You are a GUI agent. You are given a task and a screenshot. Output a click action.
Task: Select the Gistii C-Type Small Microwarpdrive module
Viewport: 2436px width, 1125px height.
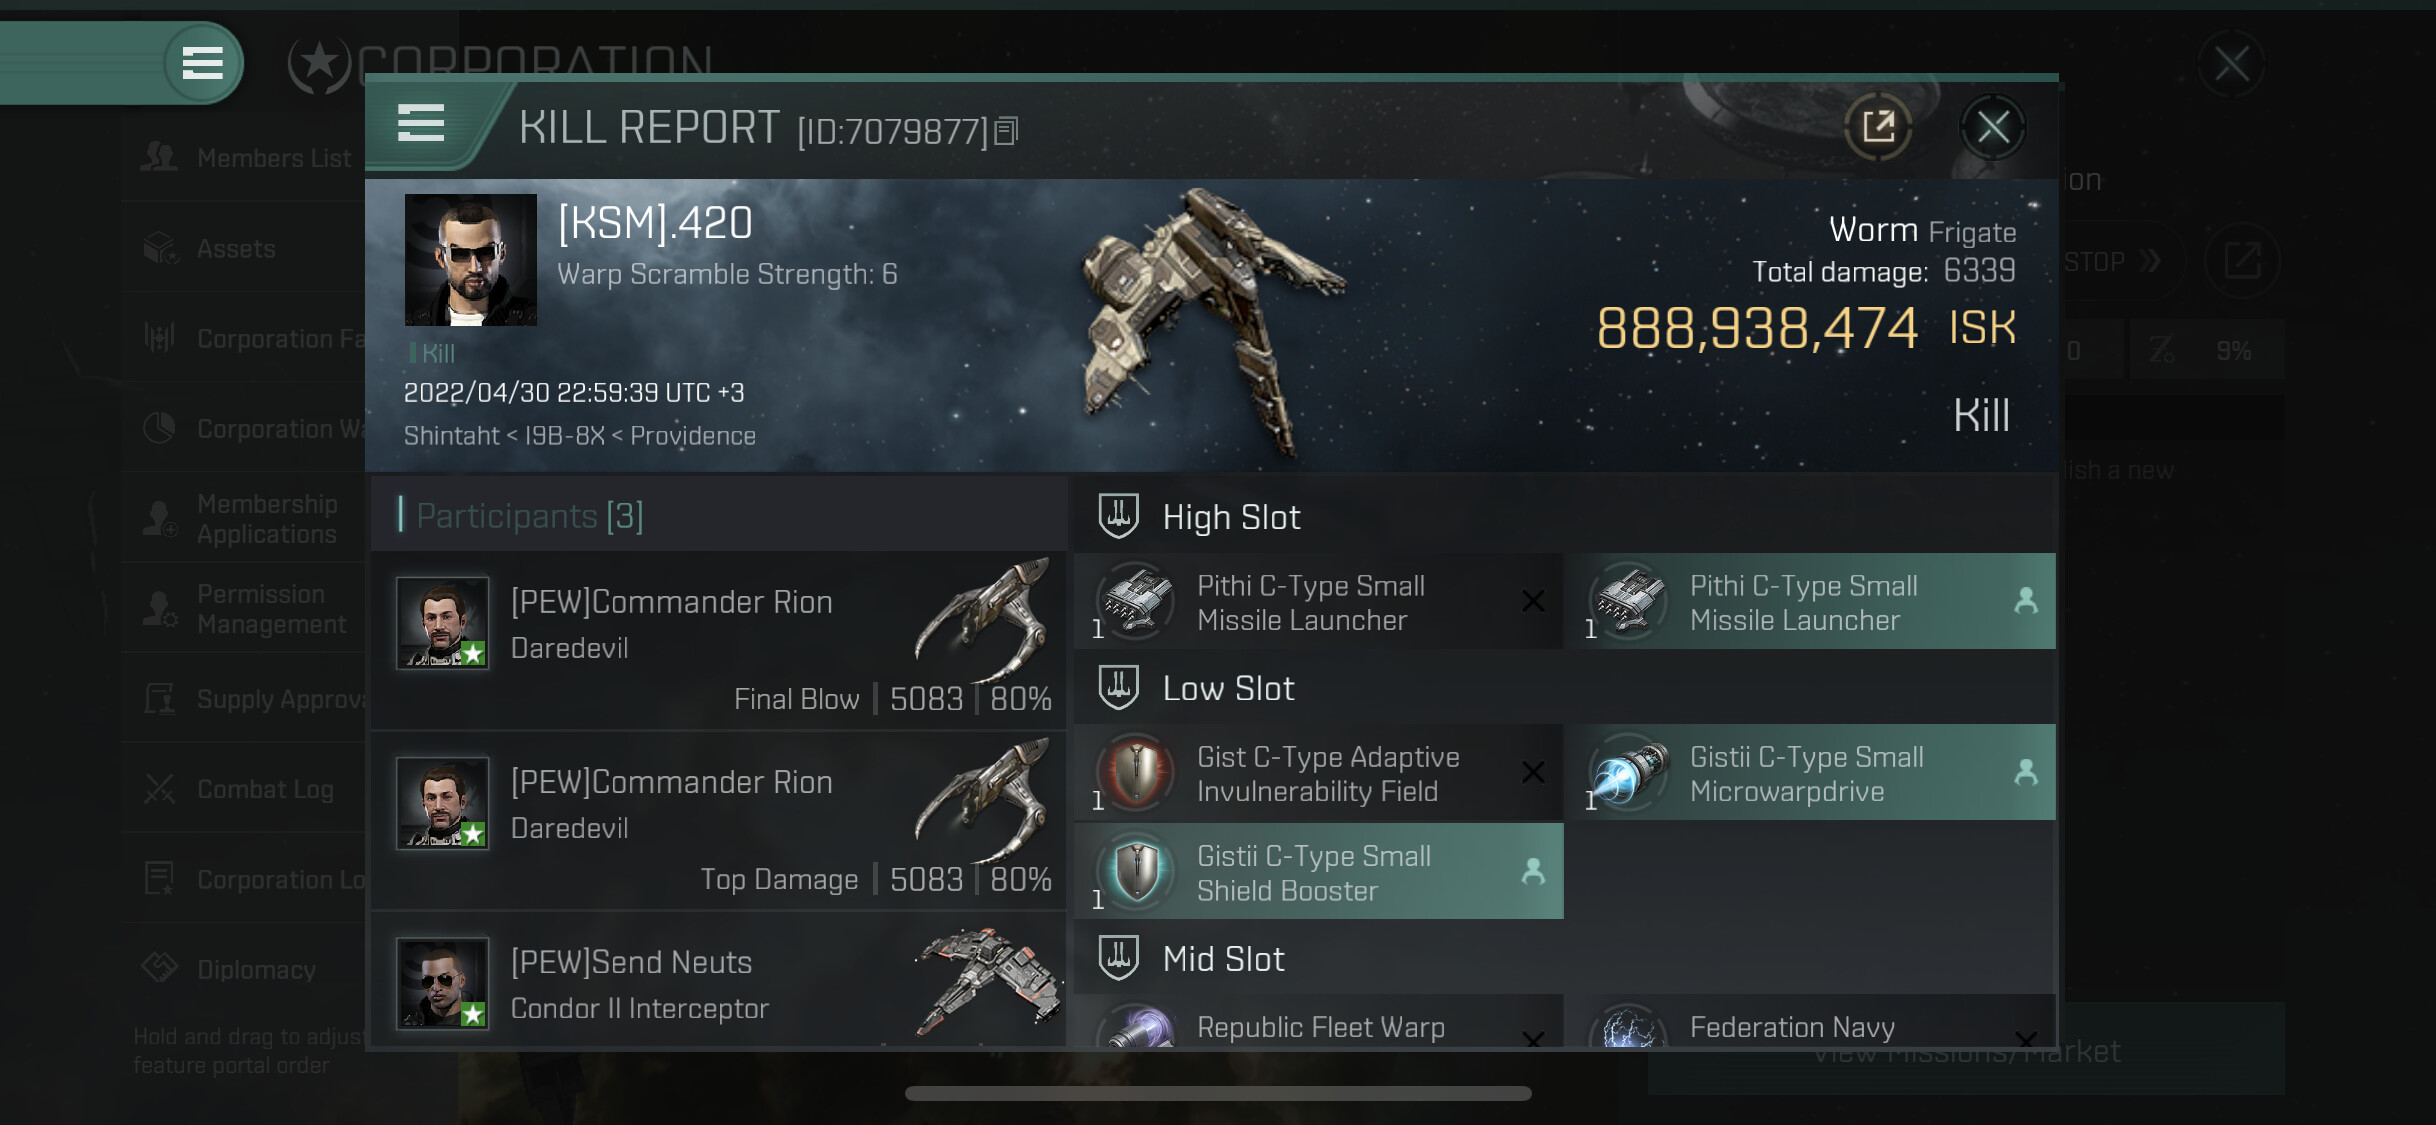[1812, 772]
